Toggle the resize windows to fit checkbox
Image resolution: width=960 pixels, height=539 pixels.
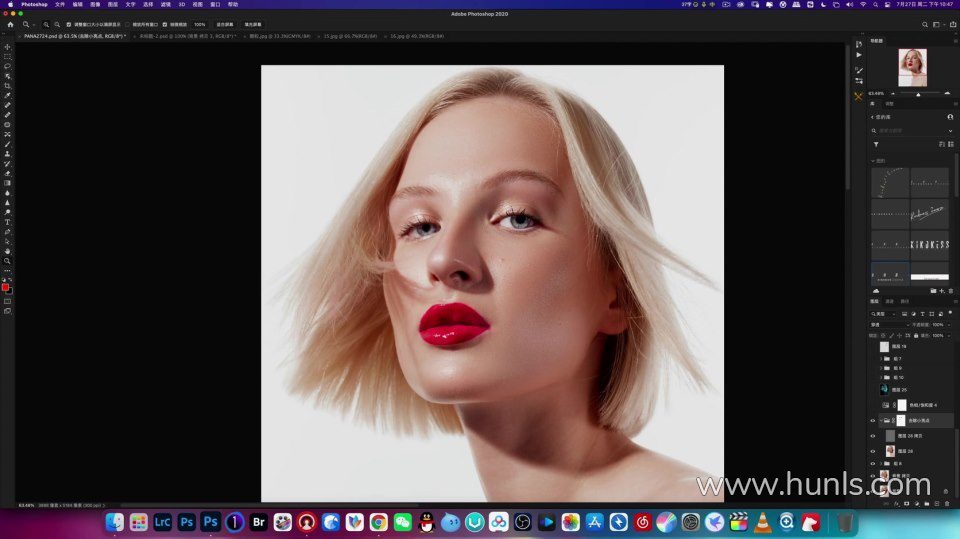[x=68, y=24]
